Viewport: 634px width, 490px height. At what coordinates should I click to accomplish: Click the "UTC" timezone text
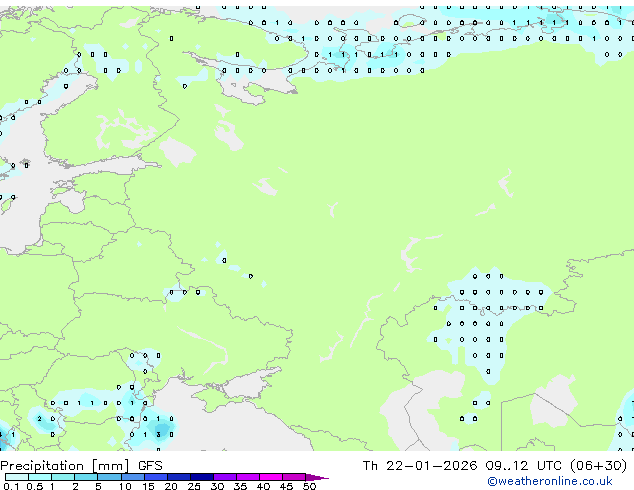[549, 466]
